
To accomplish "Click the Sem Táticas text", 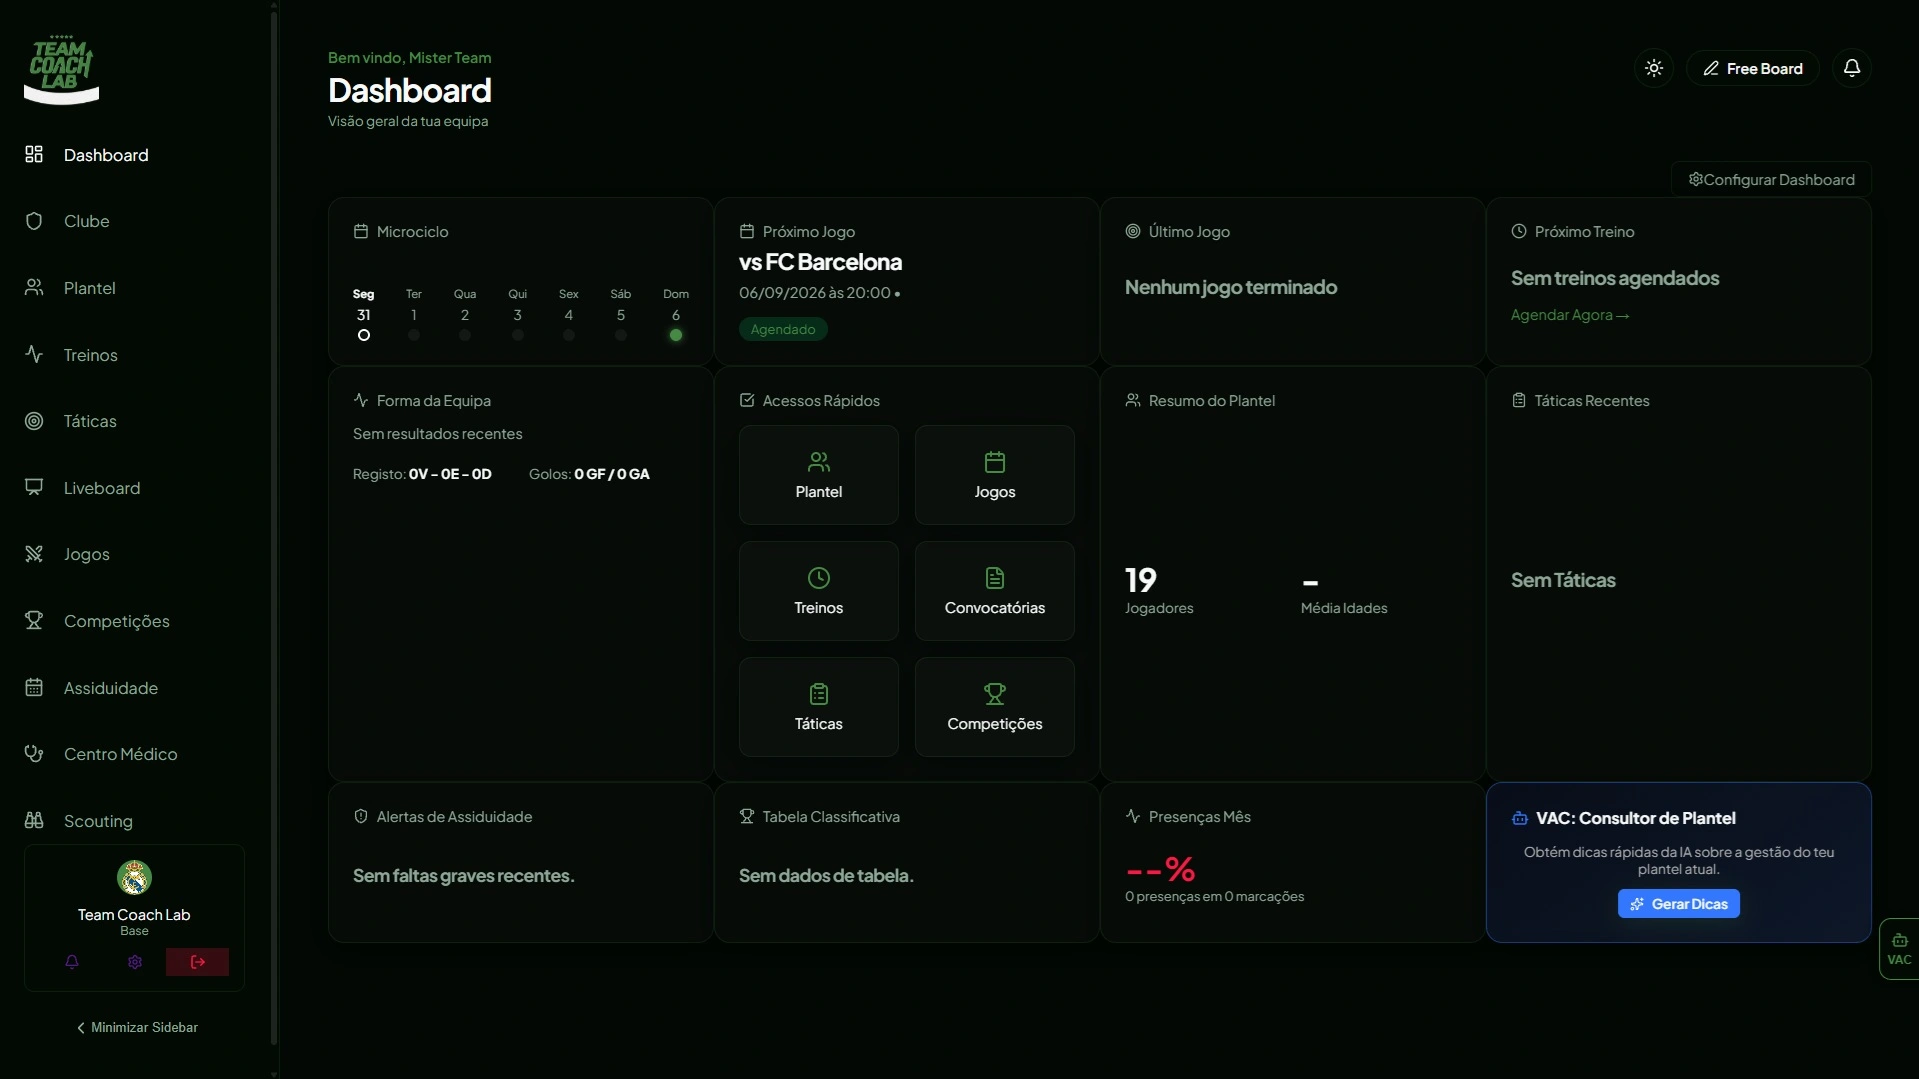I will pyautogui.click(x=1563, y=581).
